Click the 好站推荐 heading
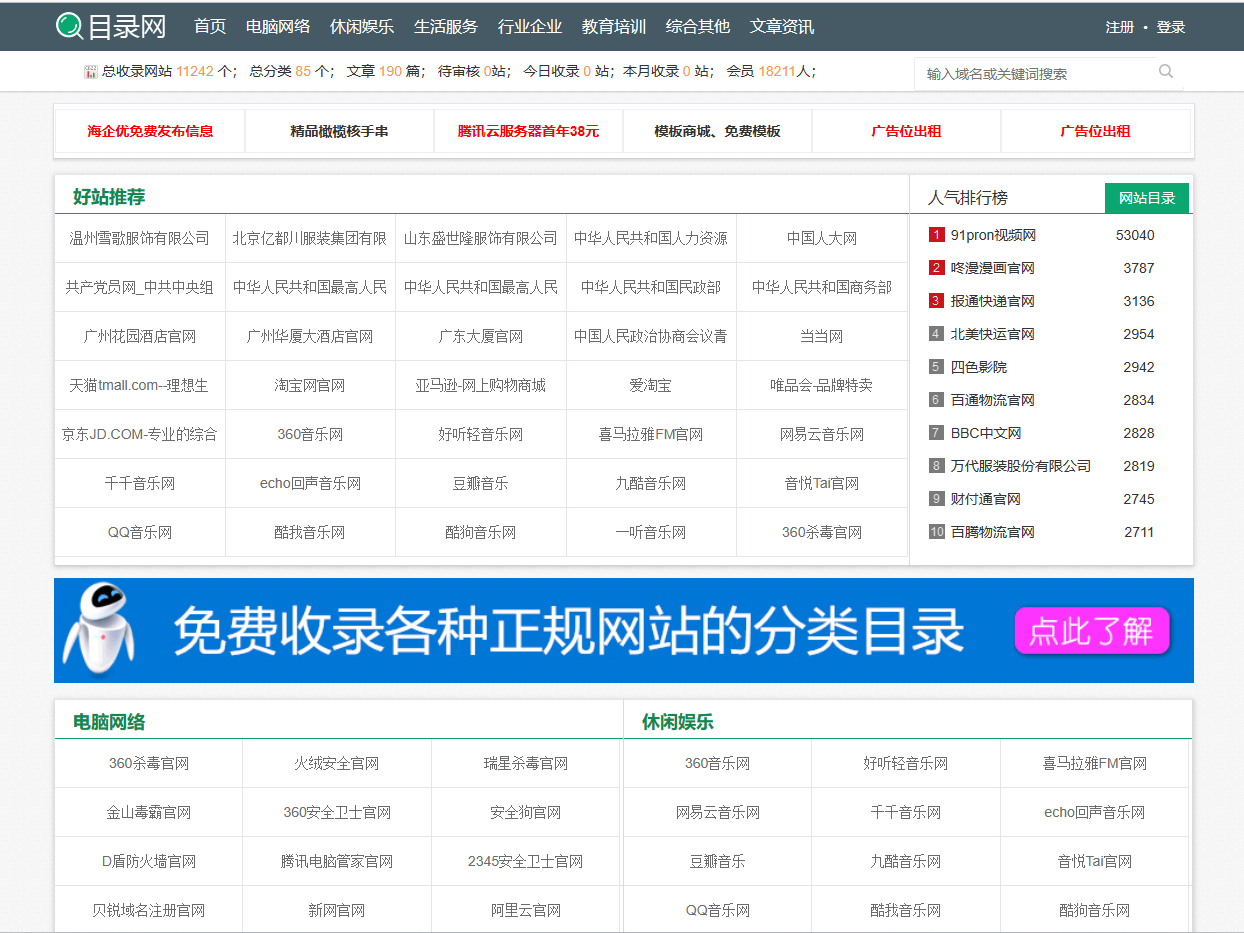This screenshot has width=1244, height=933. (109, 197)
